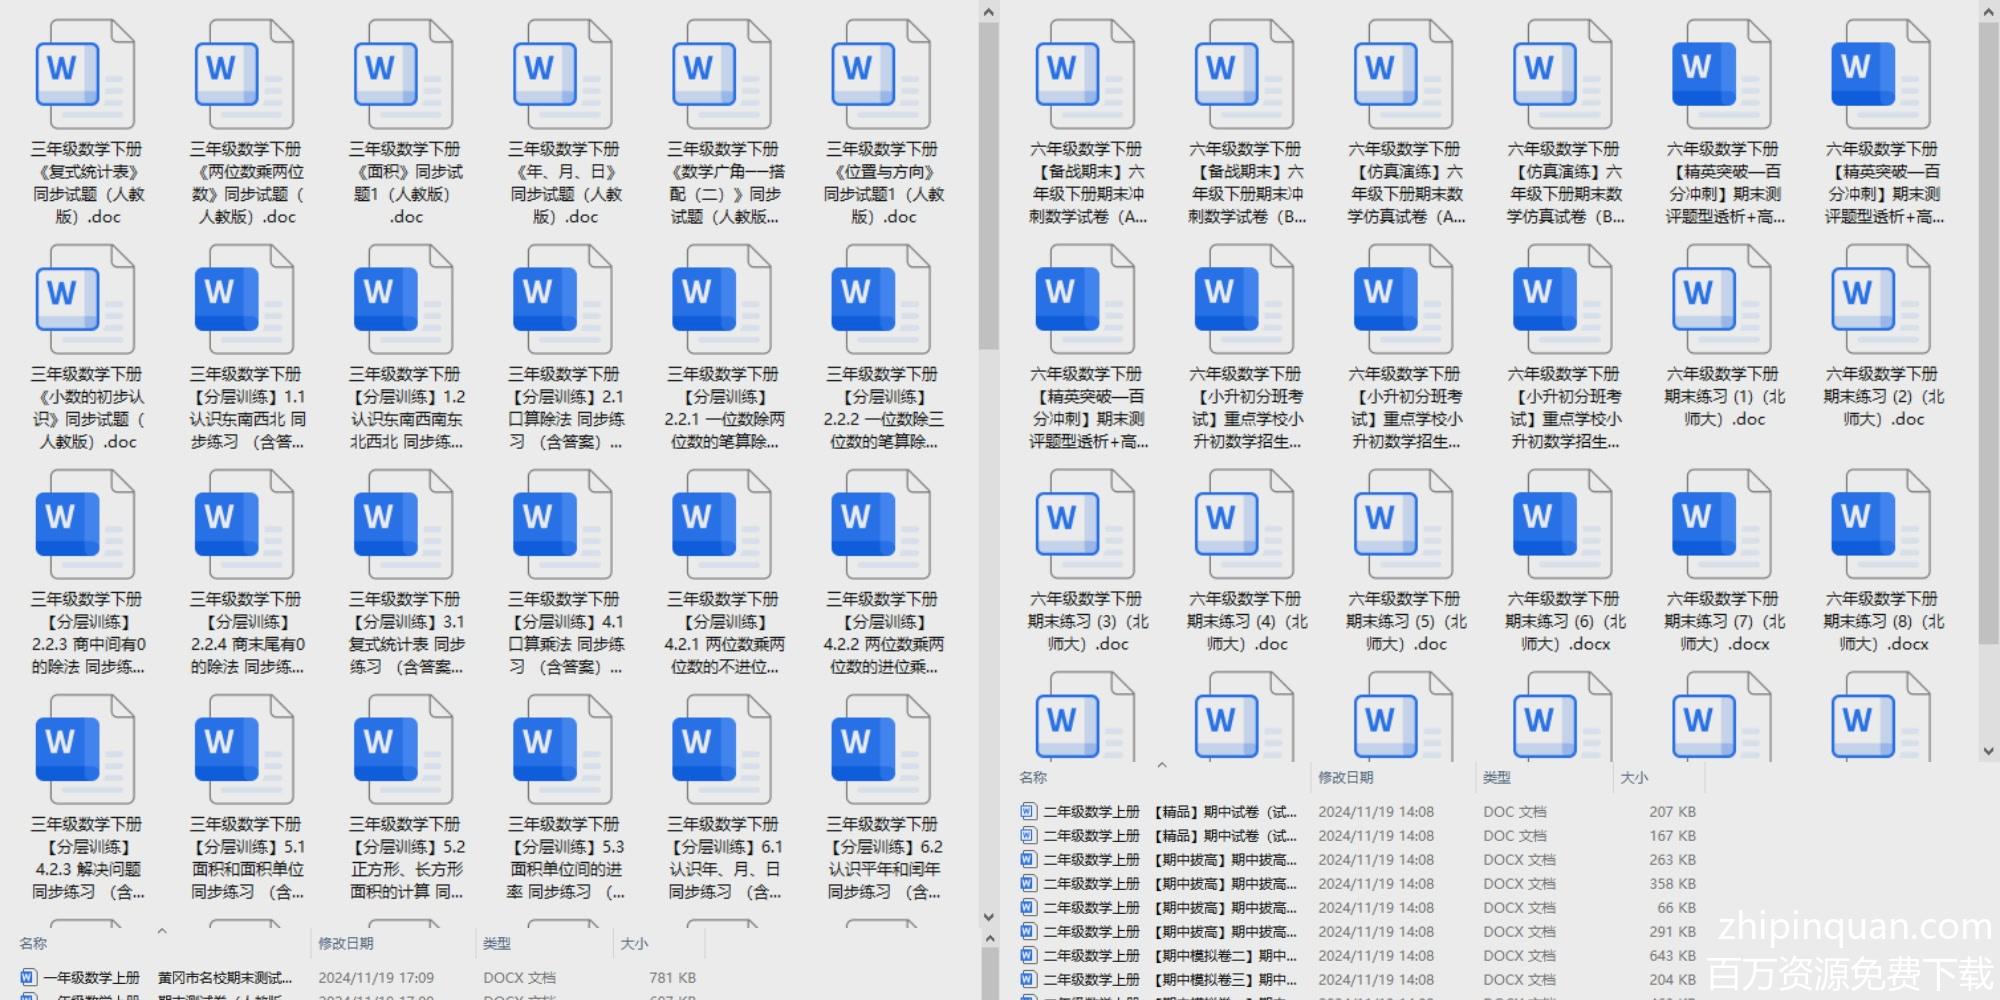
Task: Open the 【分层训练】5.2 正方形、长方形 Word file
Action: pos(403,750)
